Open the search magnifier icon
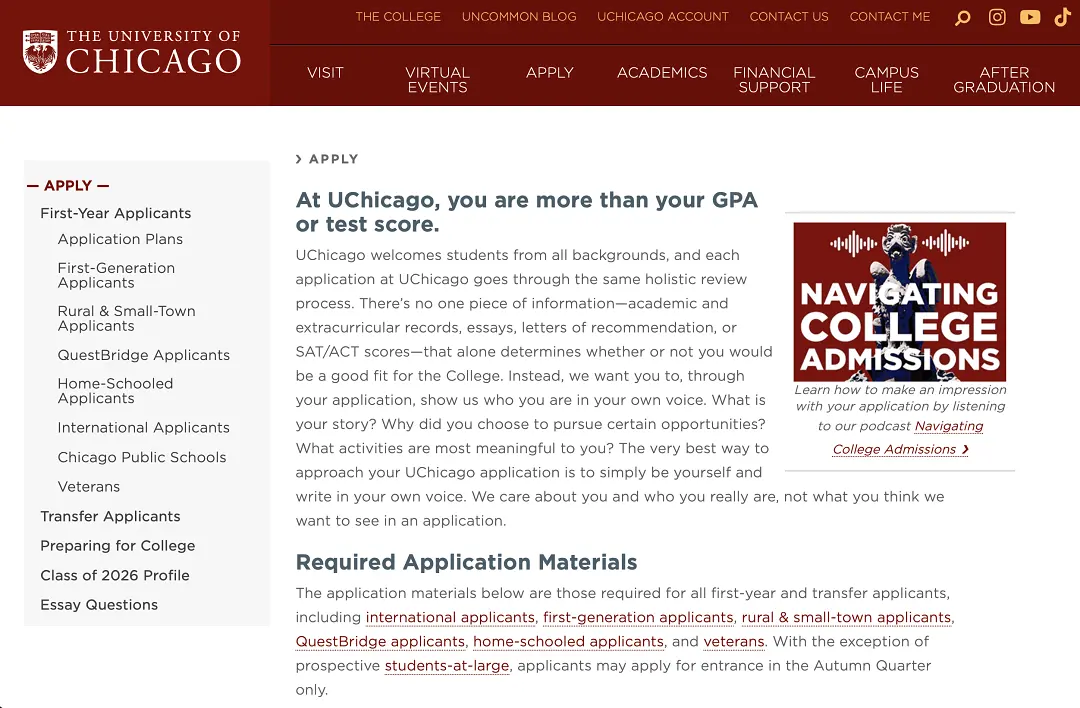The width and height of the screenshot is (1080, 708). 963,17
